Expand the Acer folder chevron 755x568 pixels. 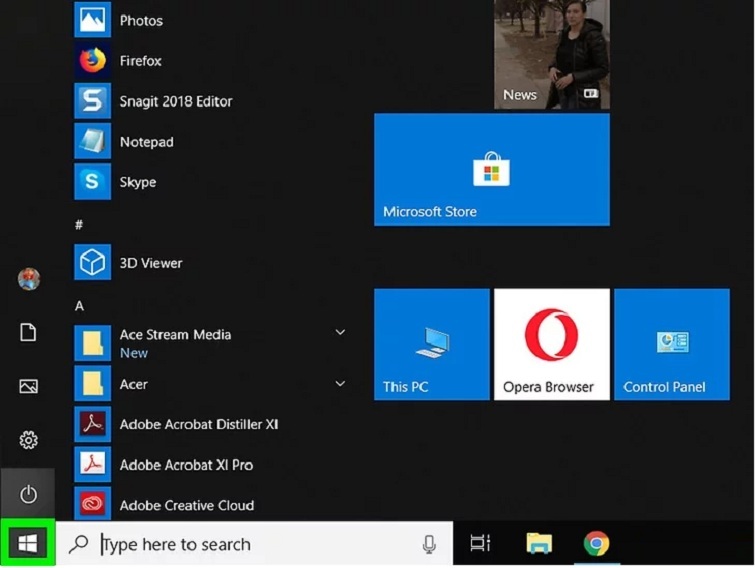pyautogui.click(x=340, y=383)
